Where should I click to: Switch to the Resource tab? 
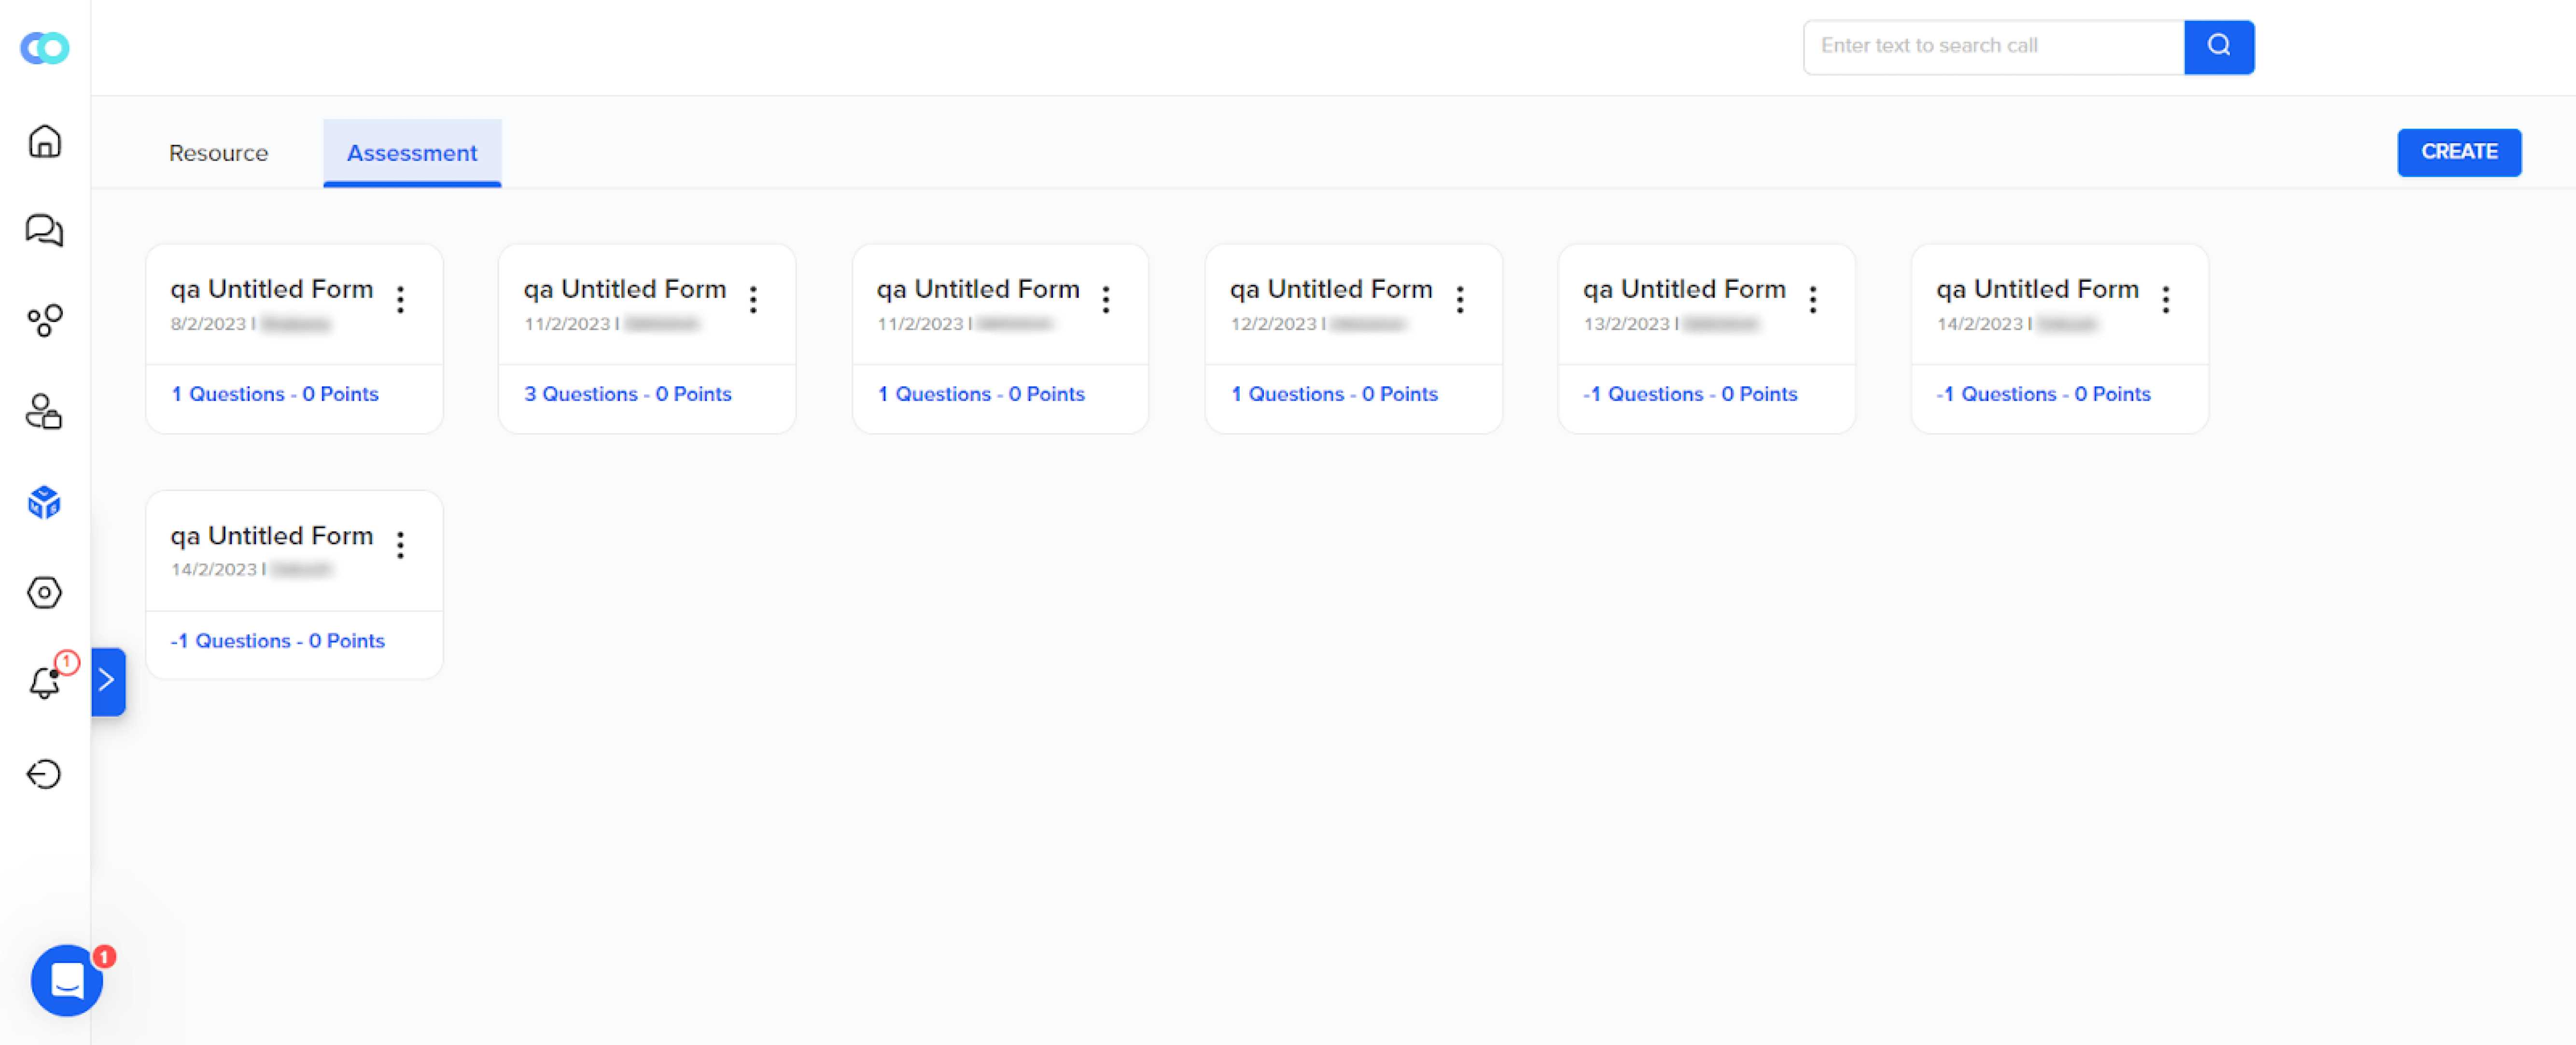tap(218, 153)
